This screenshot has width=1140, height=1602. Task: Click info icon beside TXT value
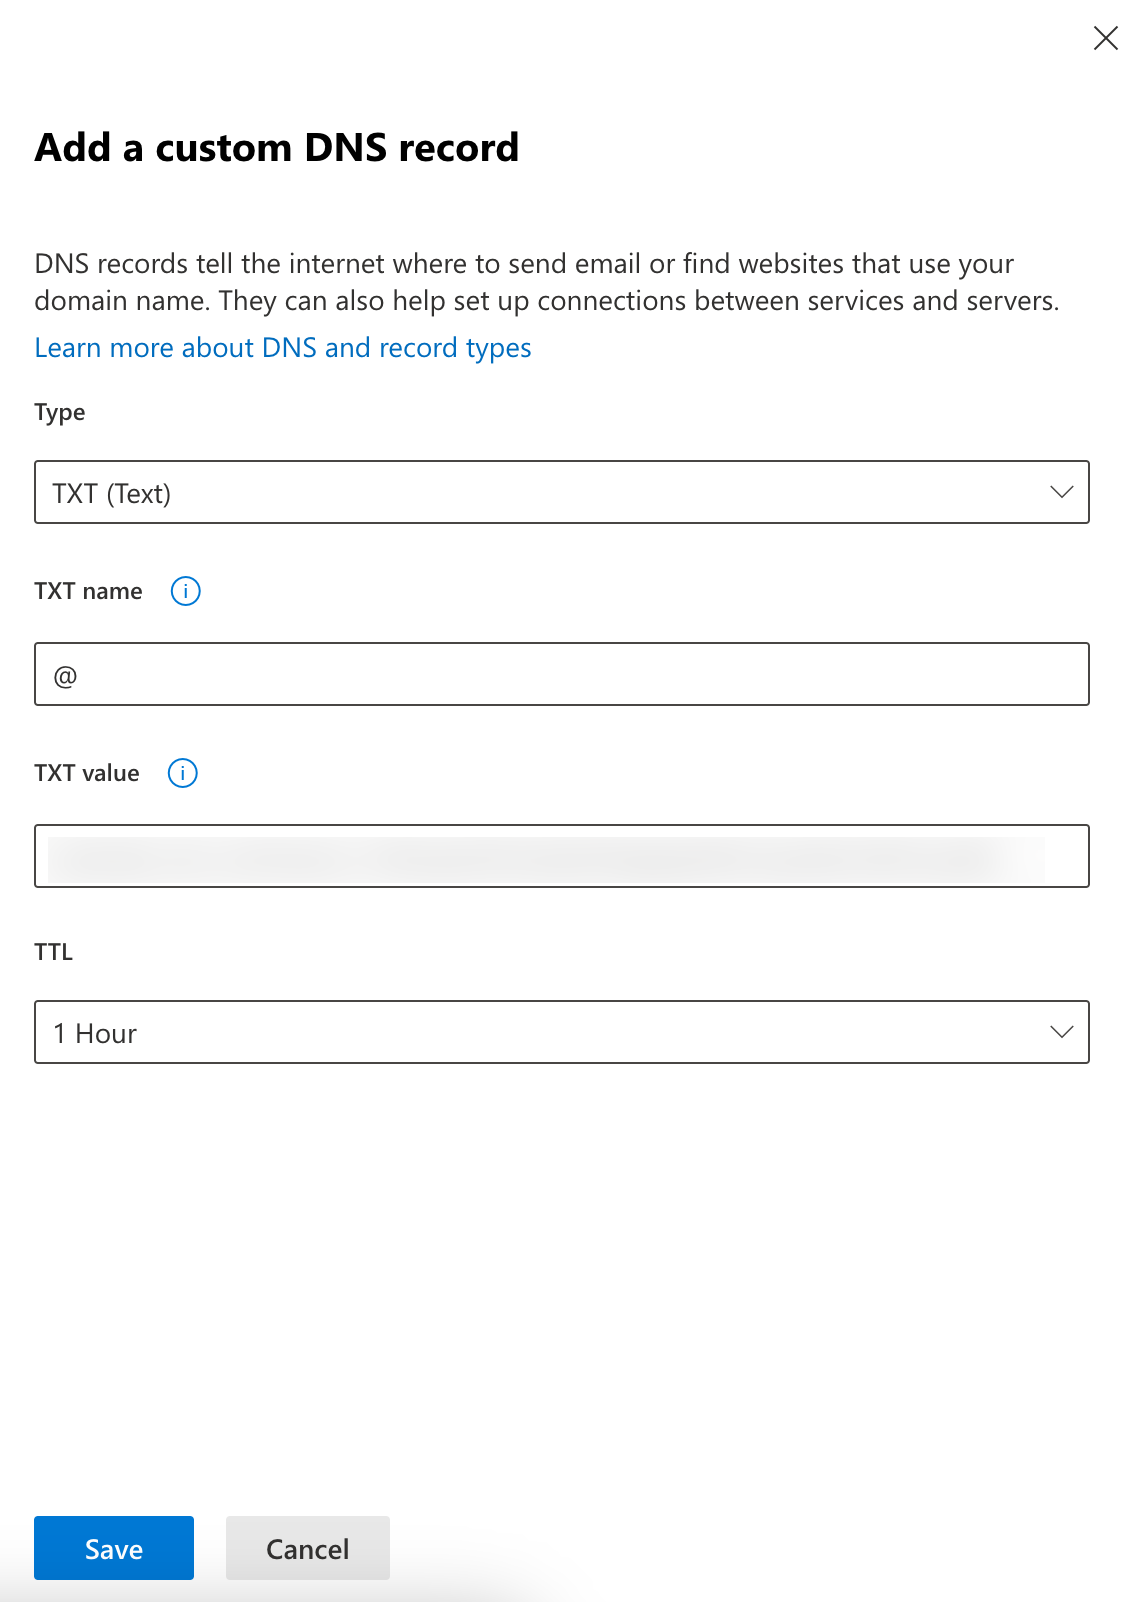pos(182,773)
